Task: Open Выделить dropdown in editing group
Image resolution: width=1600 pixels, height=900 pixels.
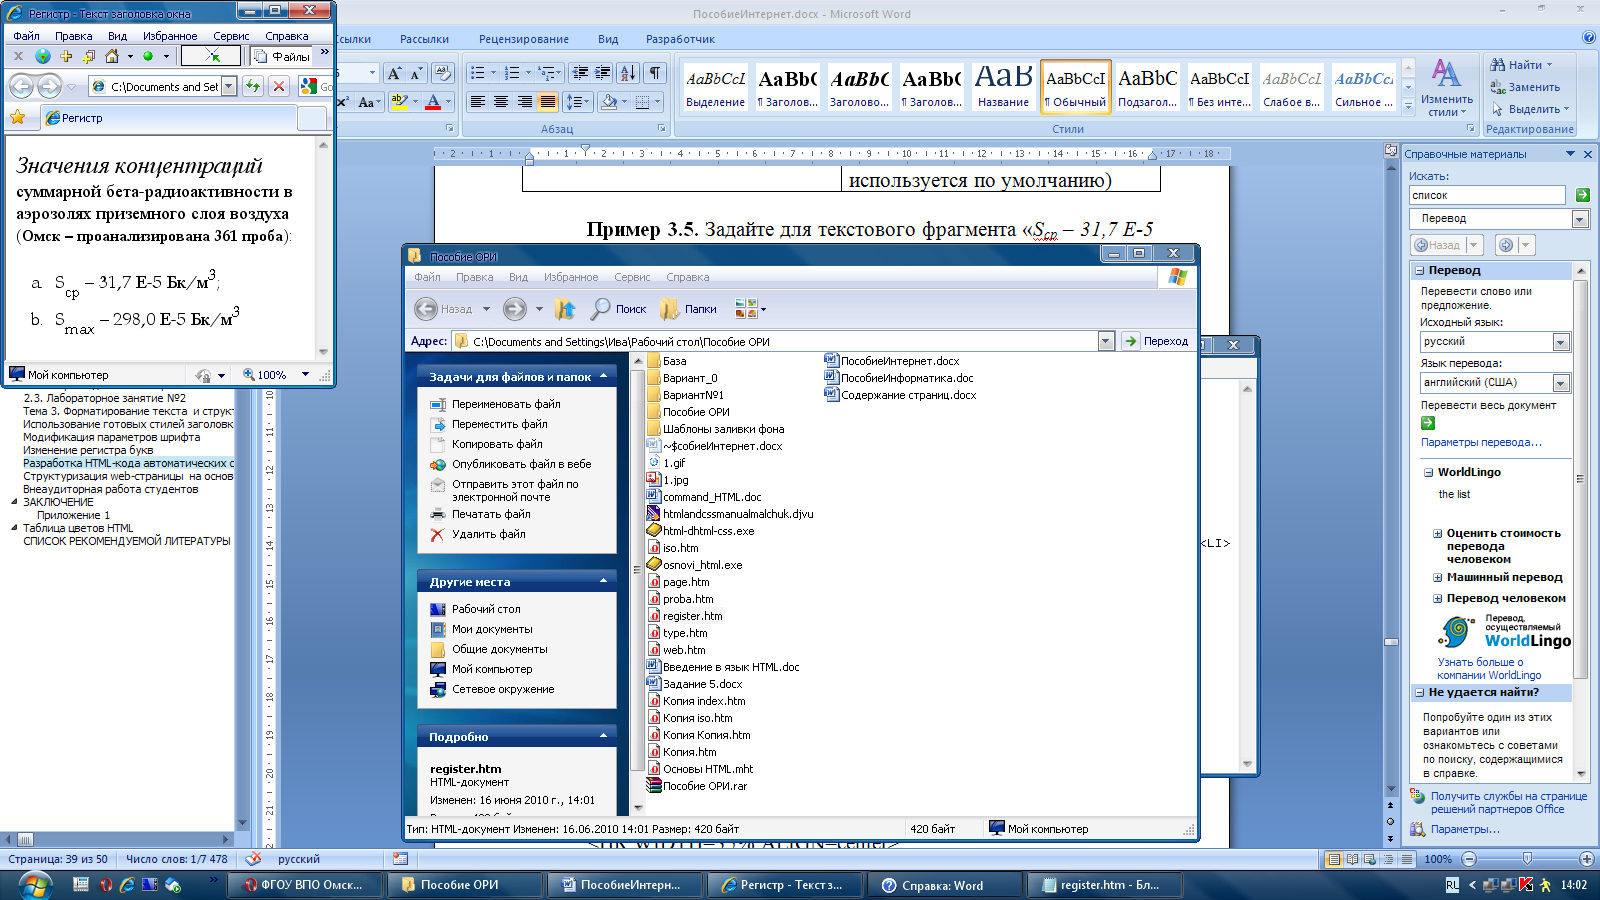Action: tap(1531, 109)
